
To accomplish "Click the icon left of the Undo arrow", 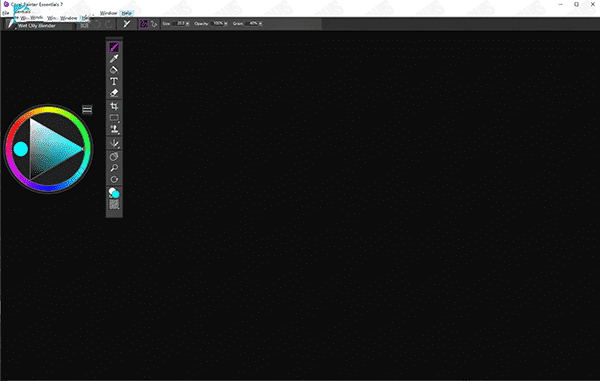I will [x=85, y=25].
